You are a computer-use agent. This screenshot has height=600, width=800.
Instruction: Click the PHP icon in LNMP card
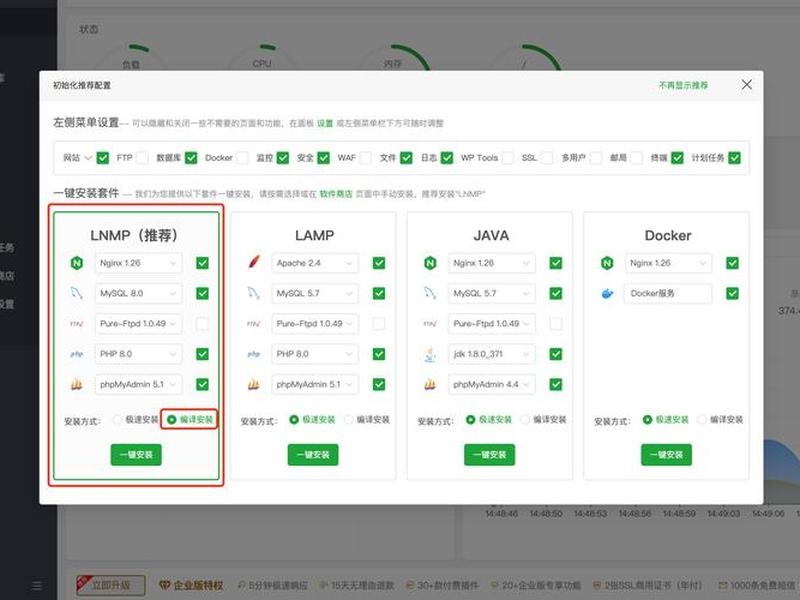[77, 354]
